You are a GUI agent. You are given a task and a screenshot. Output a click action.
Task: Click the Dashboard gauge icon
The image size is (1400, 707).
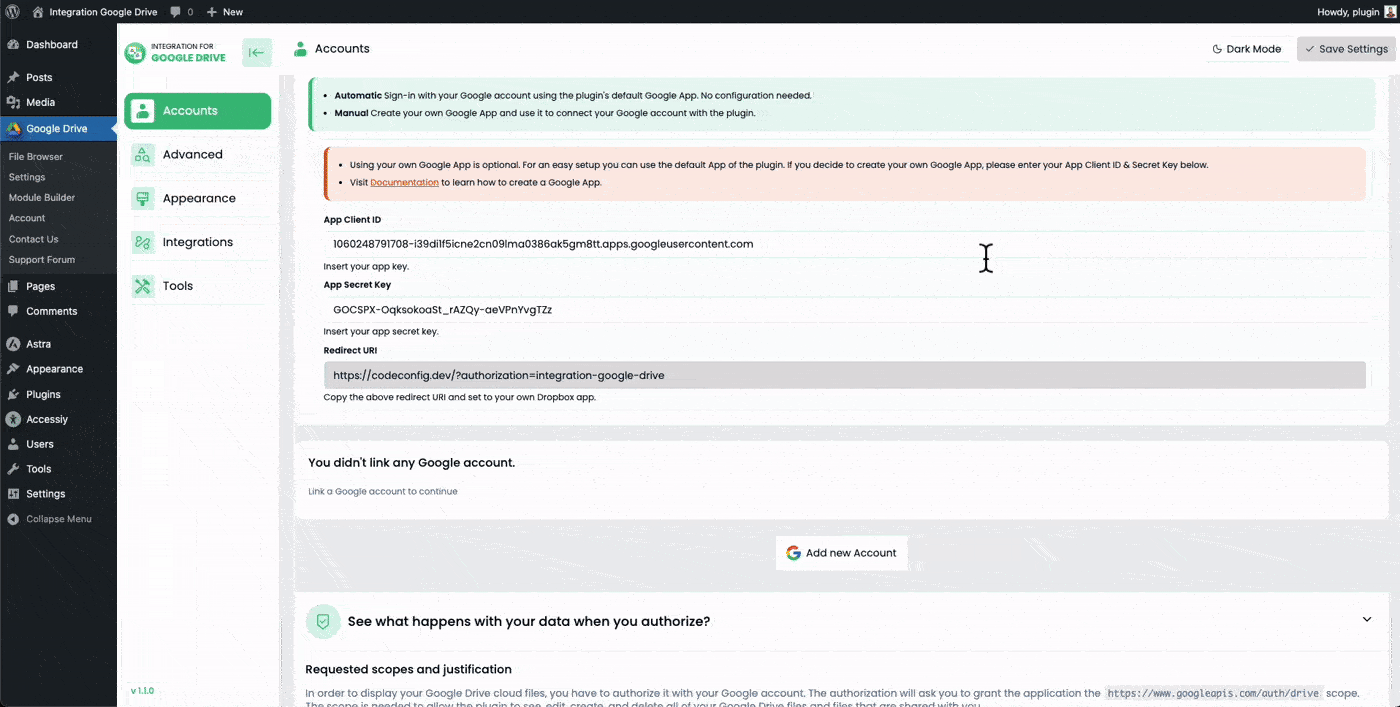pyautogui.click(x=13, y=45)
